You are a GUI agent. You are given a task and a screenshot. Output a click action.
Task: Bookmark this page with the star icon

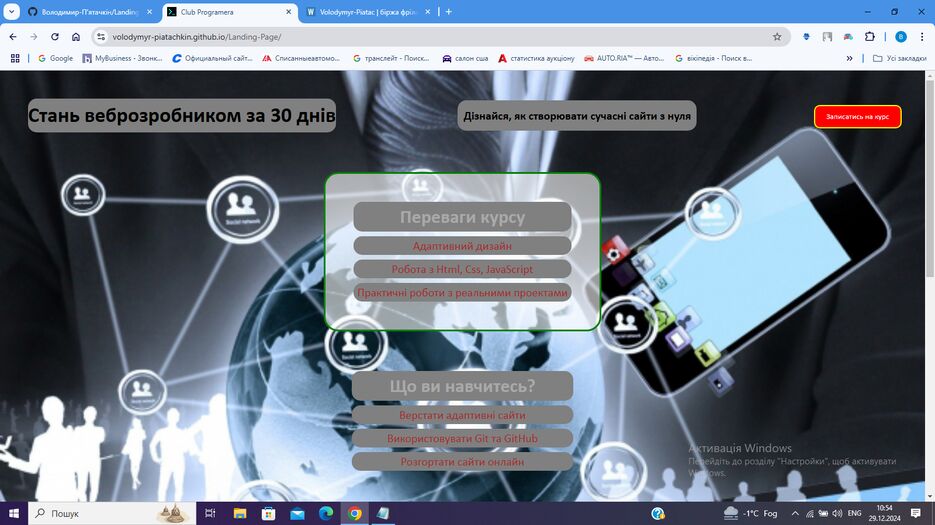point(777,37)
